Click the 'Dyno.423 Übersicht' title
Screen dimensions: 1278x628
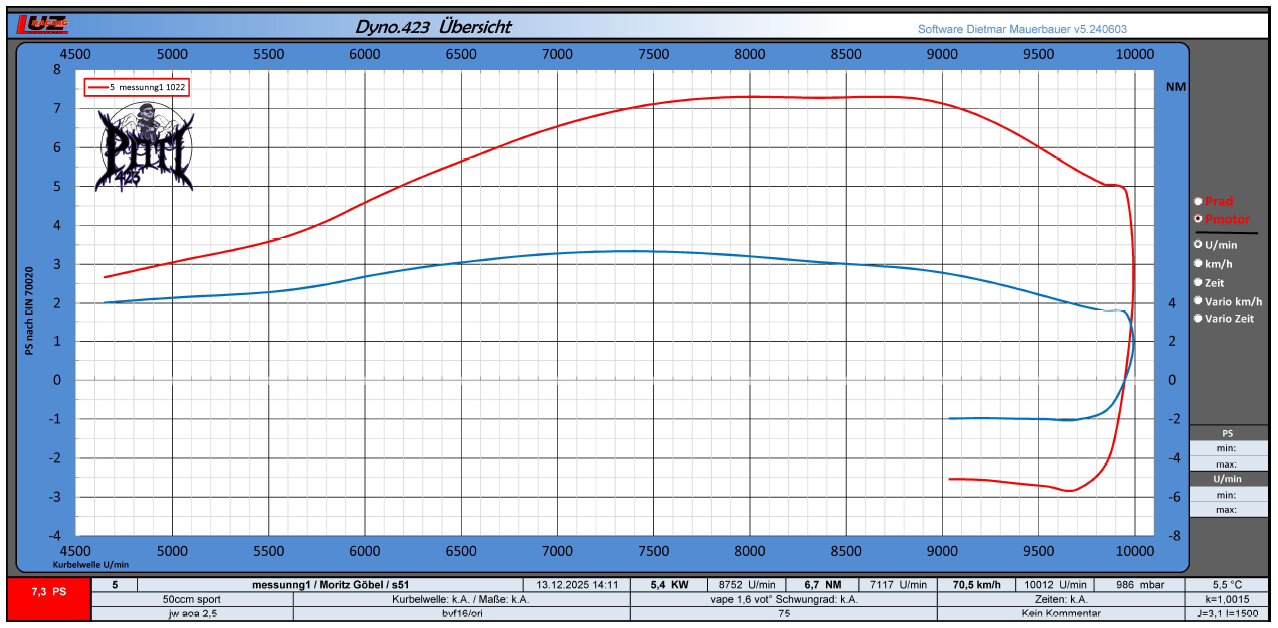point(433,27)
